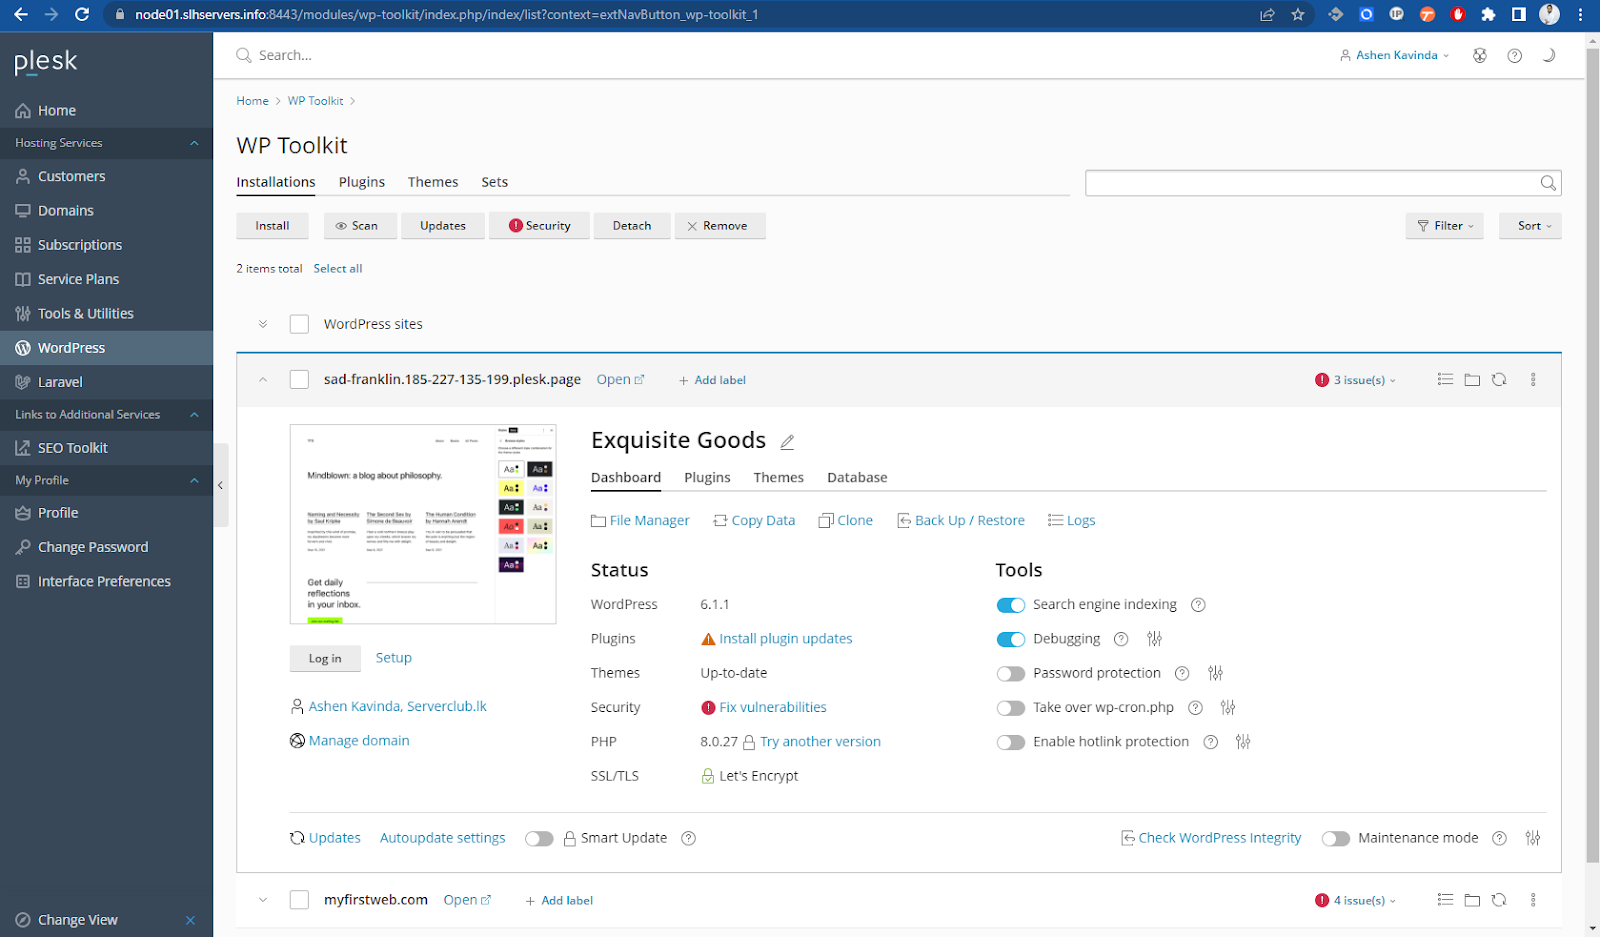Click list view icon for myfirstweb.com
This screenshot has height=937, width=1600.
click(x=1445, y=900)
